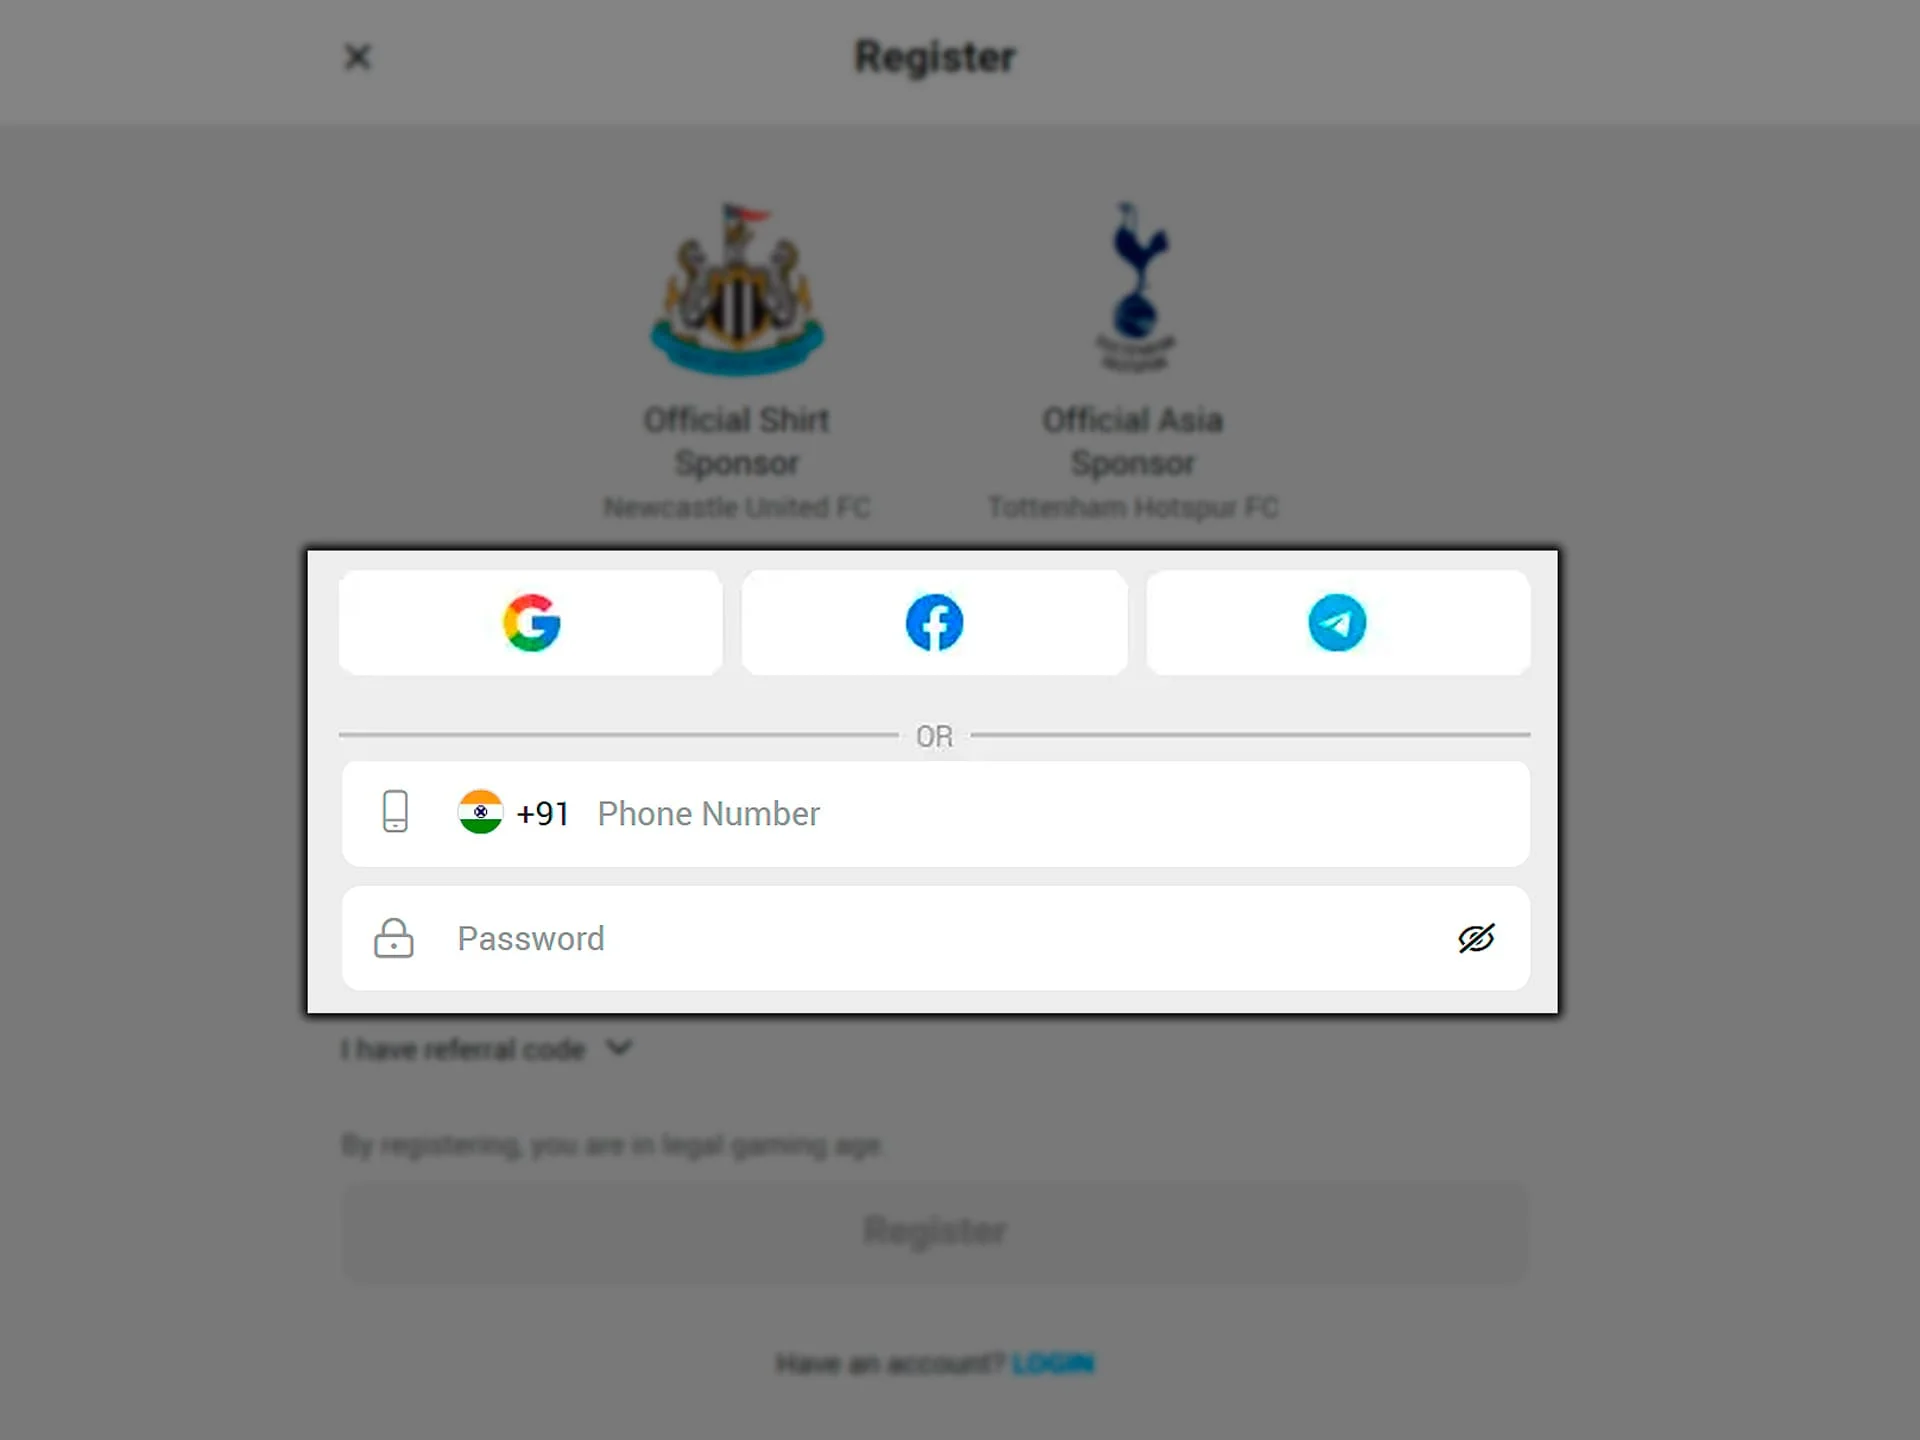Toggle the referral code expander dropdown
The image size is (1920, 1440).
[x=484, y=1048]
